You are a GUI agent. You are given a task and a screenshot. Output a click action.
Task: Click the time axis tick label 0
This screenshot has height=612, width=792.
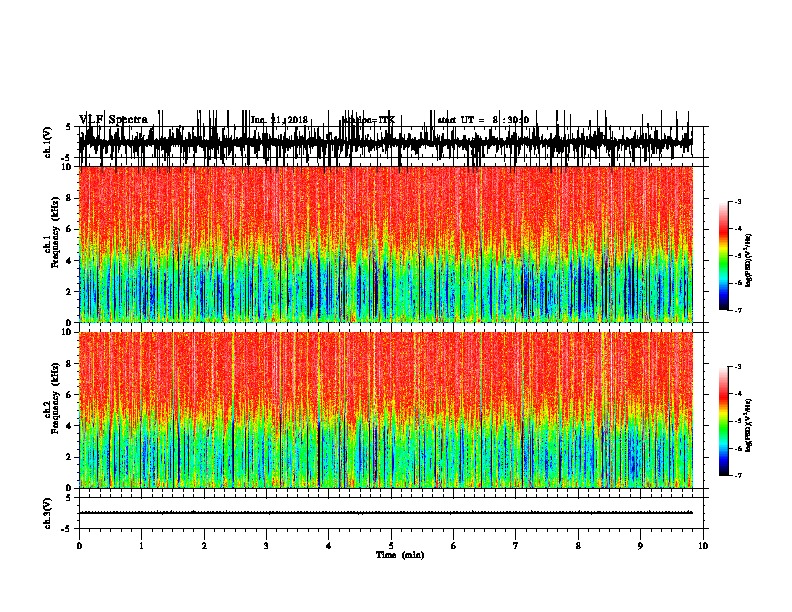pyautogui.click(x=79, y=546)
